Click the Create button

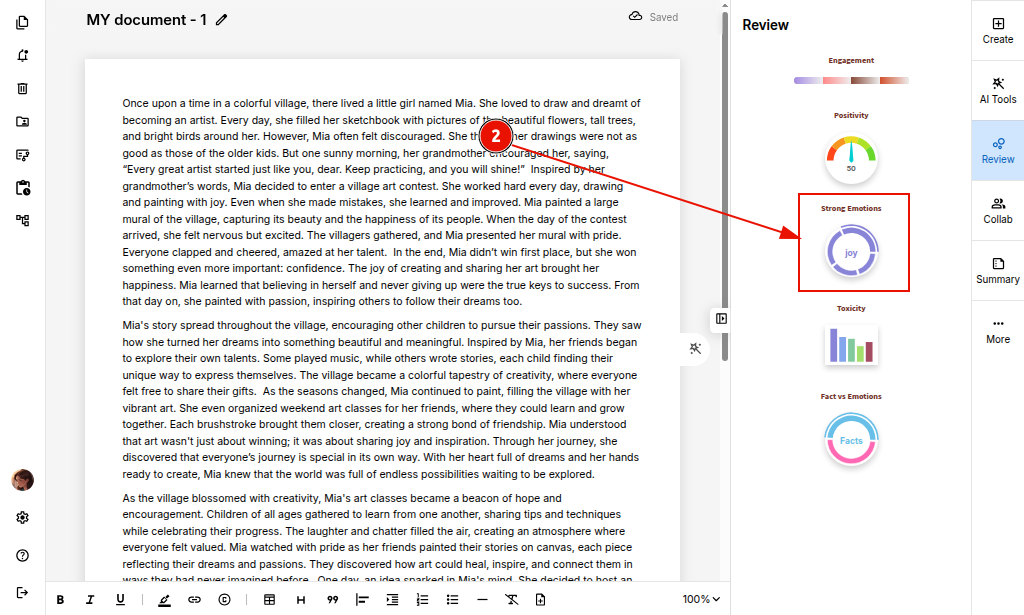click(x=997, y=30)
